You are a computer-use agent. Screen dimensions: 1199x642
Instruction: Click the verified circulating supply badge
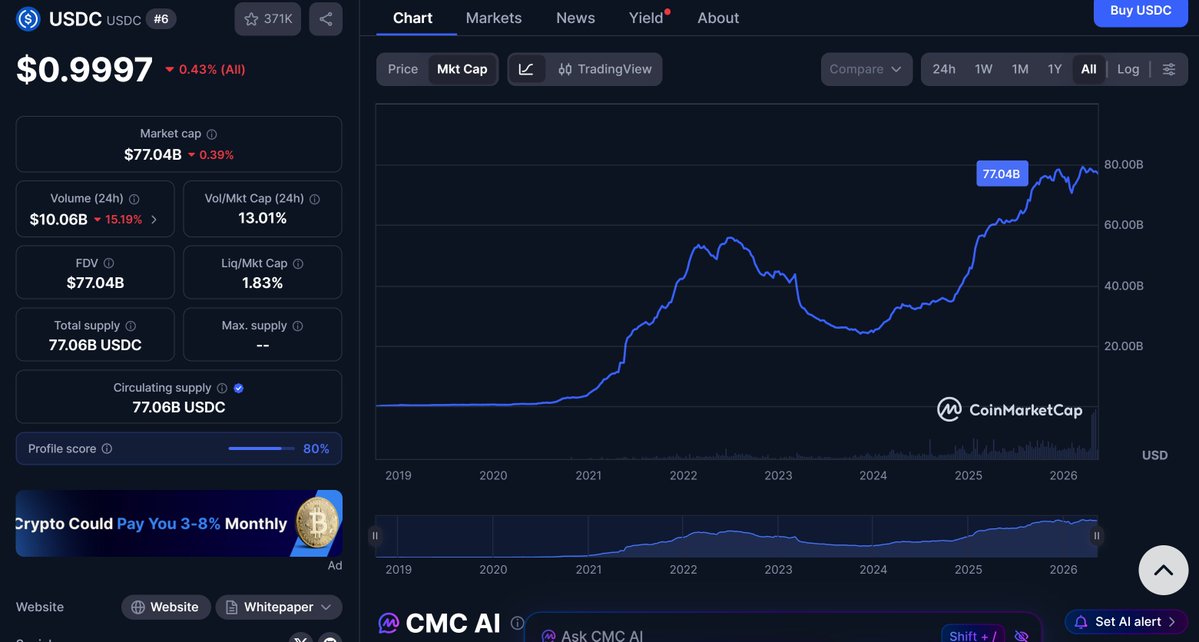click(x=239, y=388)
